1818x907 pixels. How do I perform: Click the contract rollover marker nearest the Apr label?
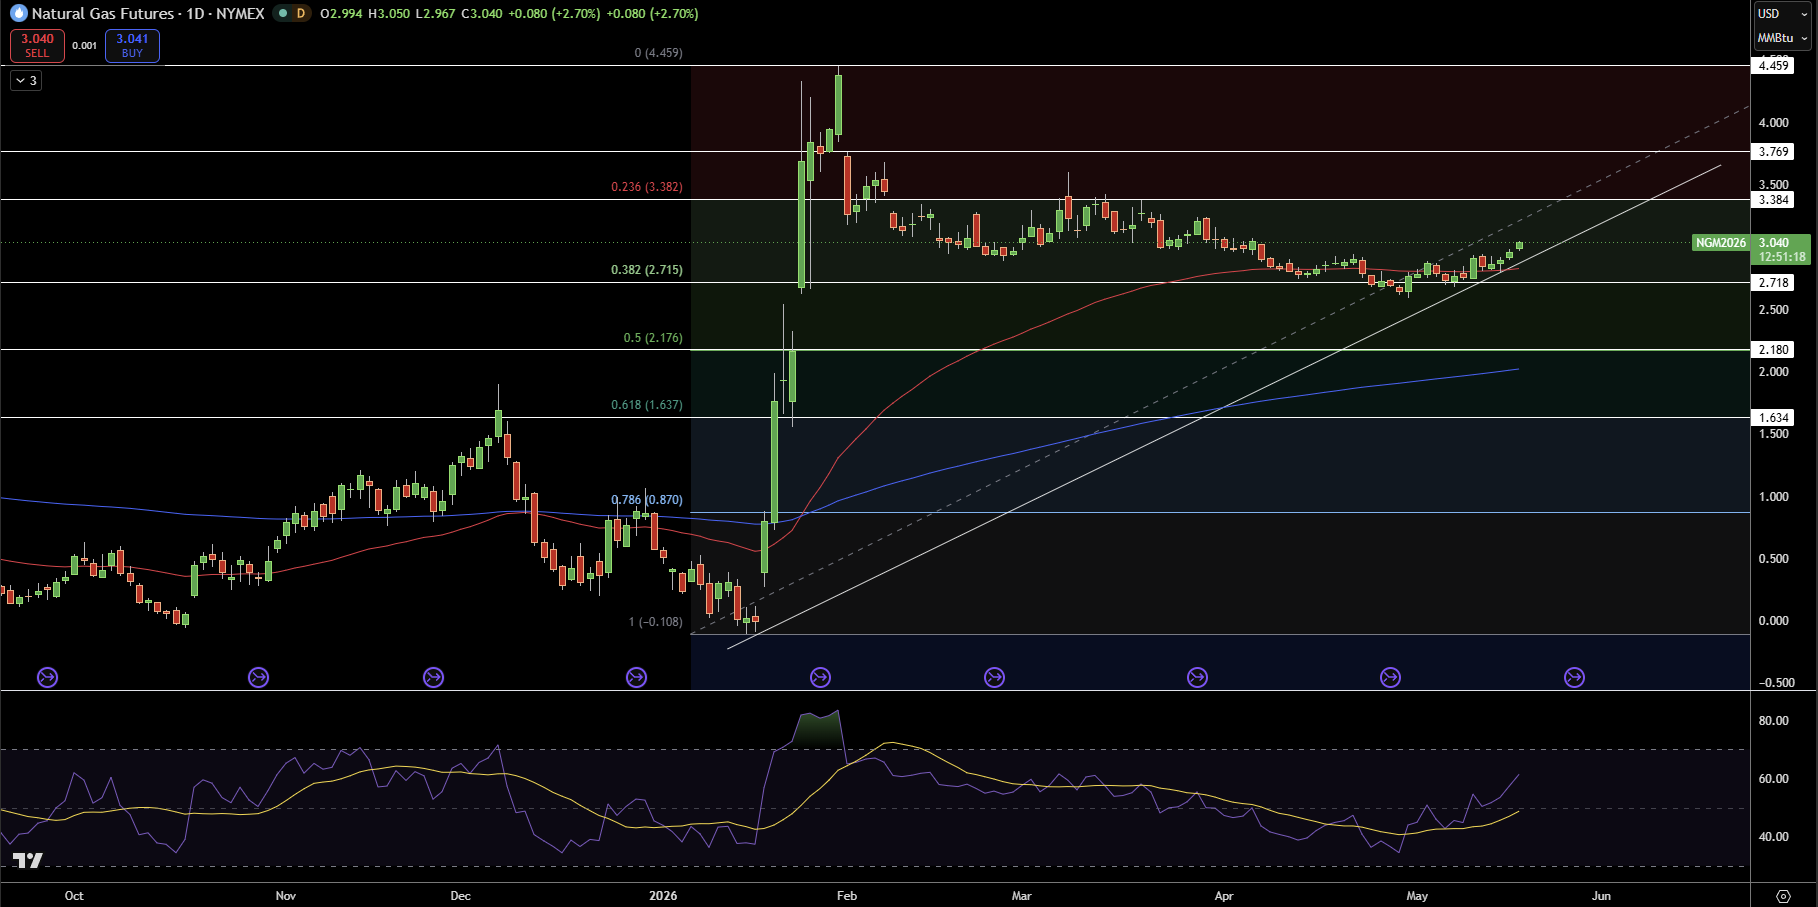click(1197, 678)
